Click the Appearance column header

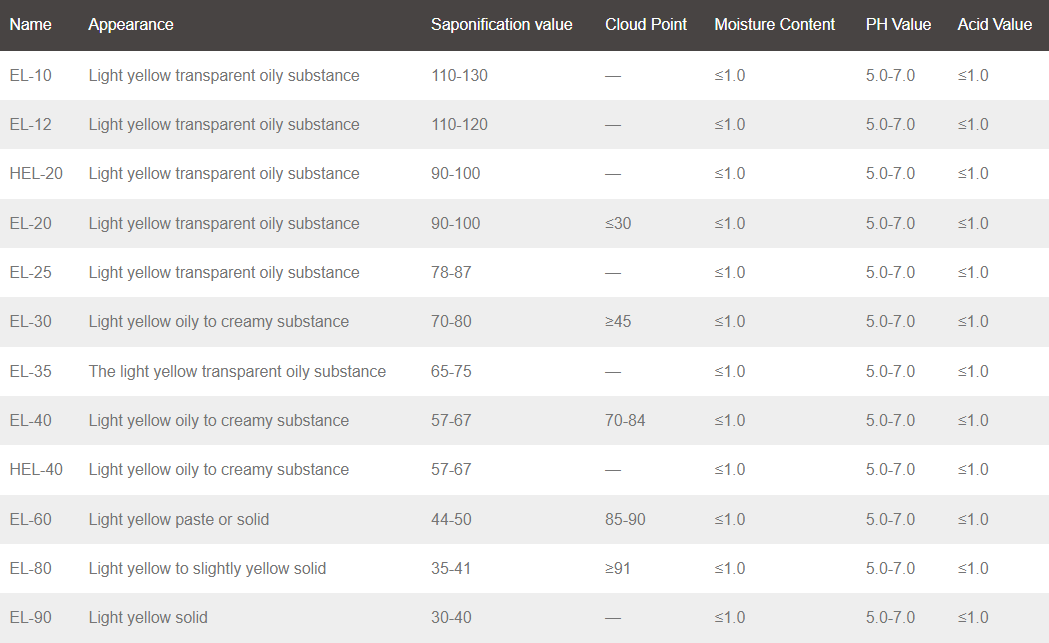(x=131, y=25)
